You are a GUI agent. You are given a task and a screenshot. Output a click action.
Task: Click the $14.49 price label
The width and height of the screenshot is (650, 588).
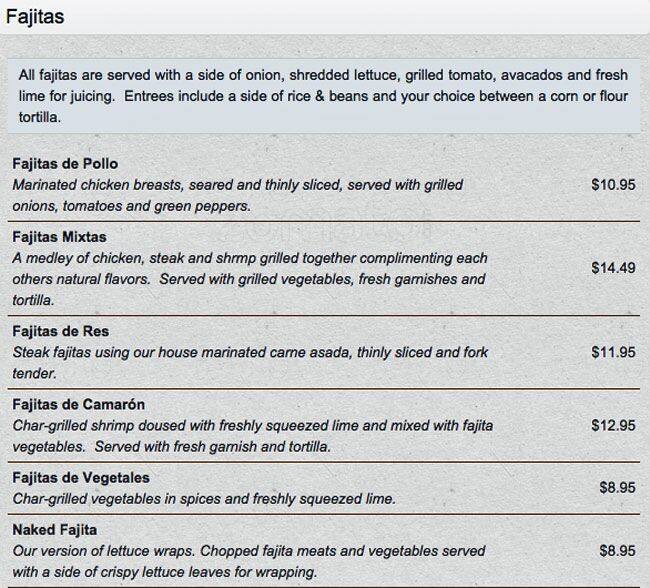[613, 268]
